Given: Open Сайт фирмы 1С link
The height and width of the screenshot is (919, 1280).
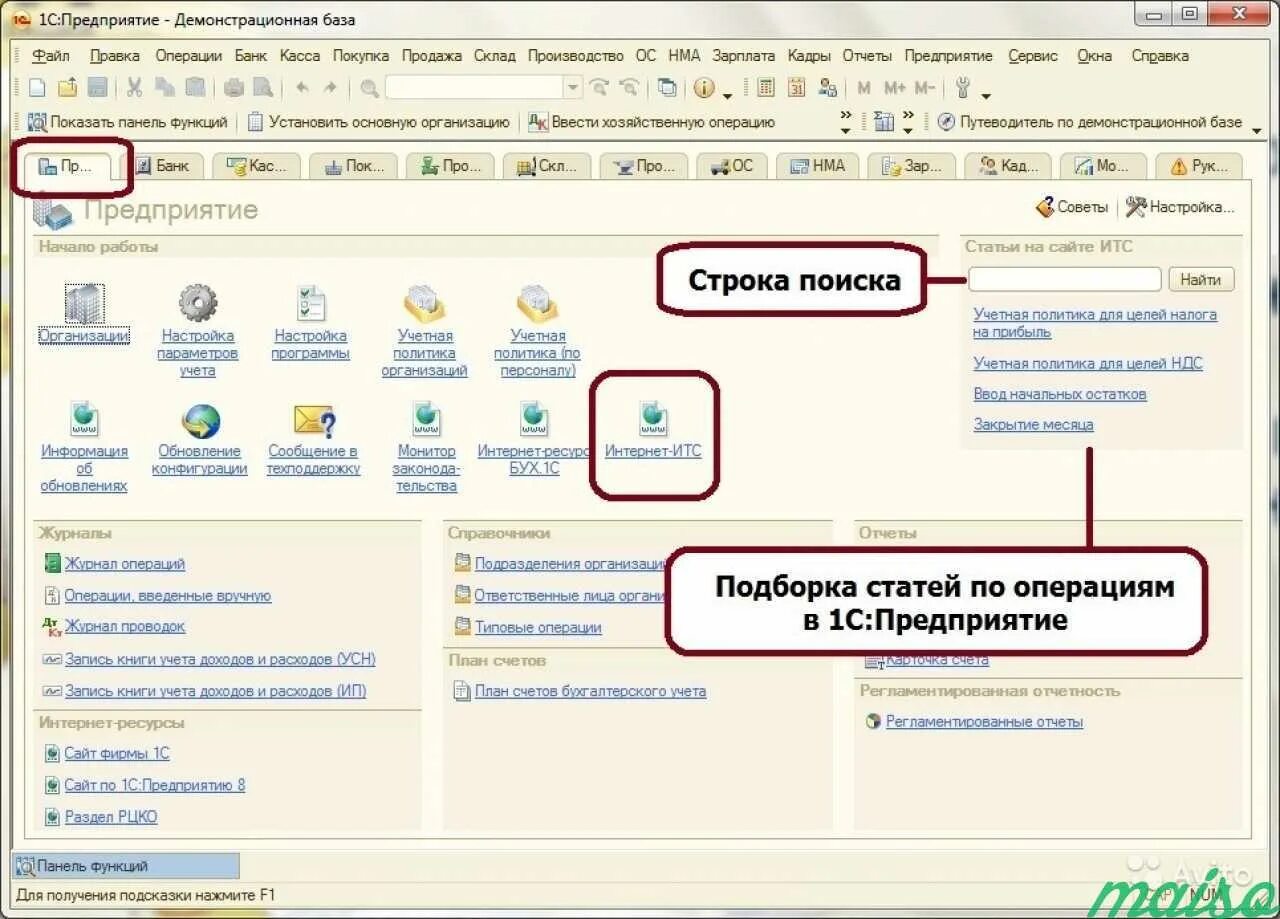Looking at the screenshot, I should (x=117, y=753).
